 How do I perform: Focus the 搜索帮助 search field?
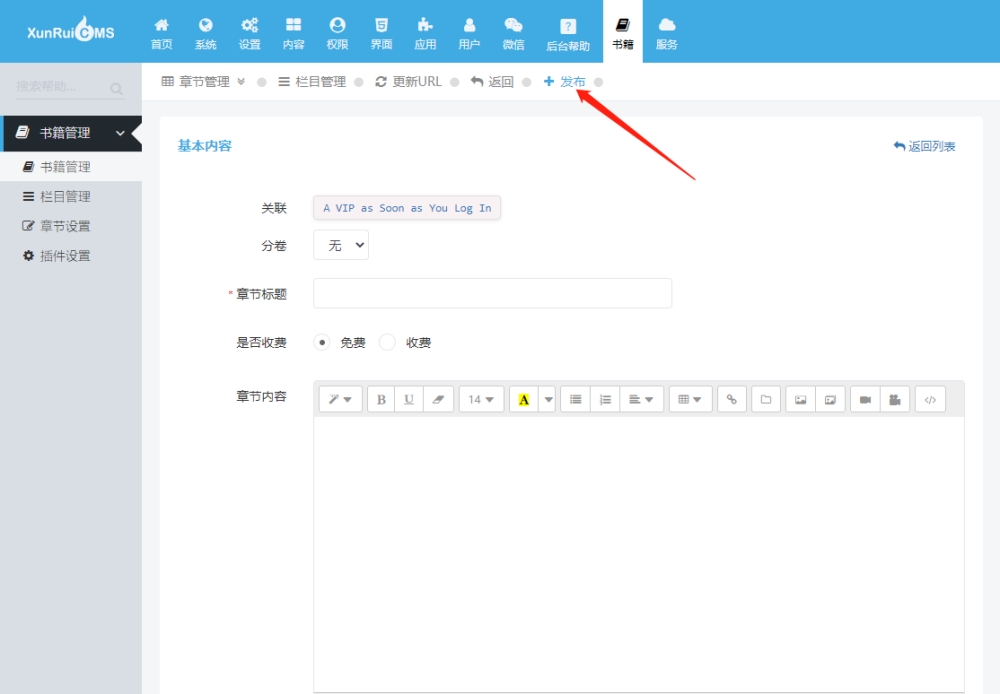[61, 87]
